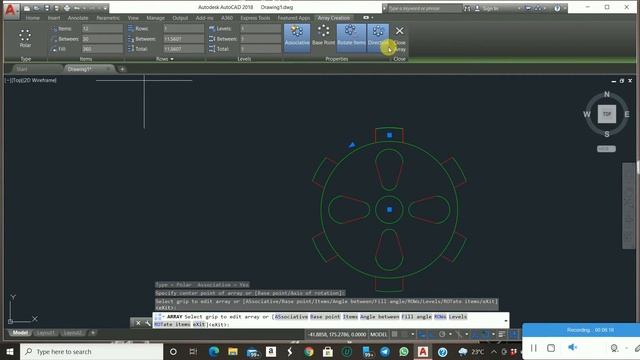Switch to the Start file tab
640x360 pixels.
(x=22, y=69)
